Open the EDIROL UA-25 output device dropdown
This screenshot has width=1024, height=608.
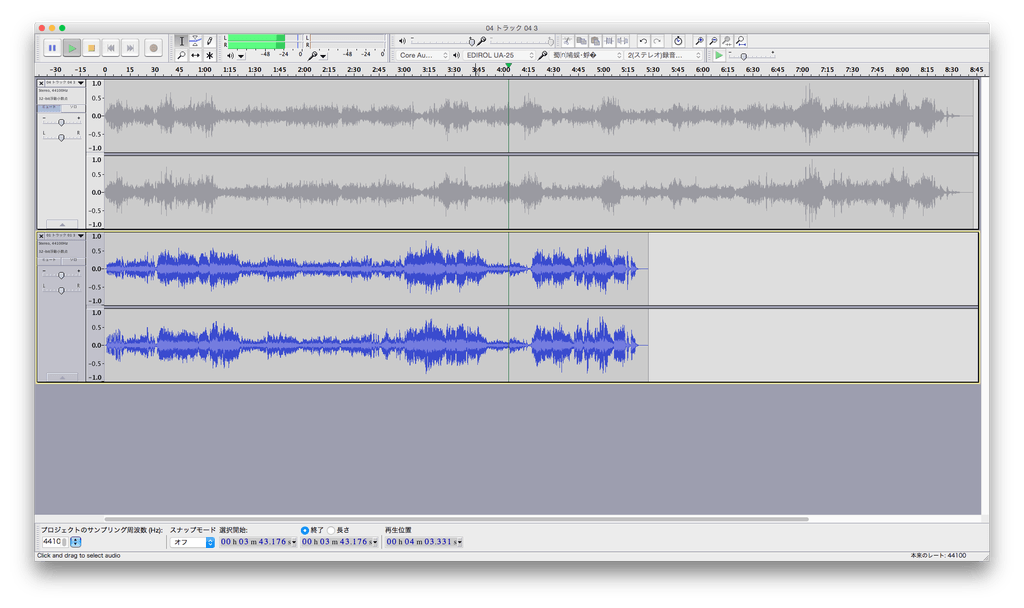click(x=499, y=55)
